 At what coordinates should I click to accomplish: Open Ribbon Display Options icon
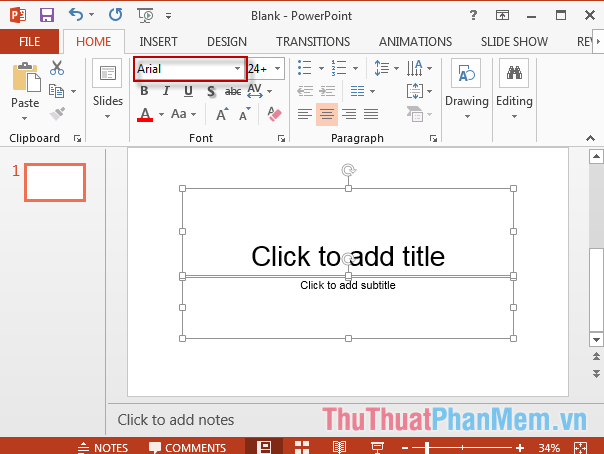[502, 15]
